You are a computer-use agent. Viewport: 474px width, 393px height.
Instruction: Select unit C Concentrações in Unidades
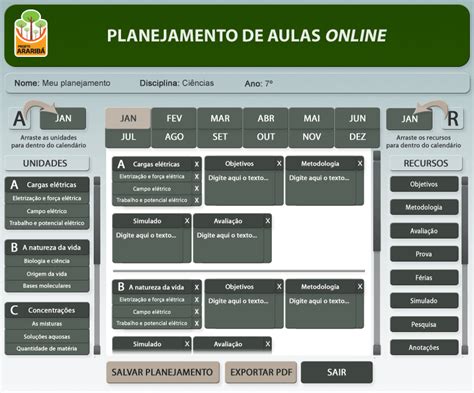pyautogui.click(x=47, y=310)
